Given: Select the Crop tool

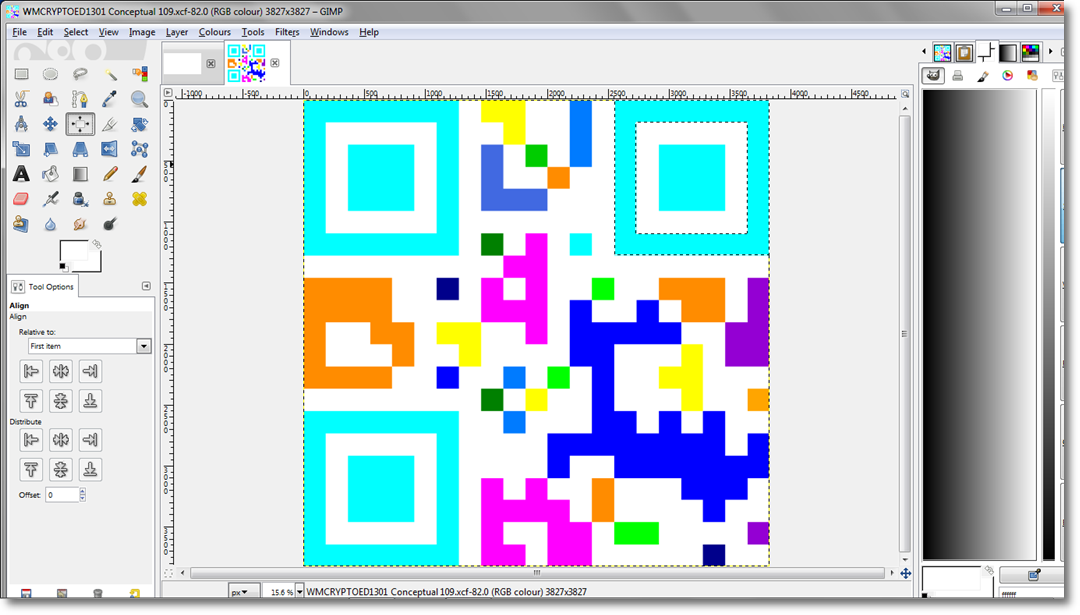Looking at the screenshot, I should [110, 124].
